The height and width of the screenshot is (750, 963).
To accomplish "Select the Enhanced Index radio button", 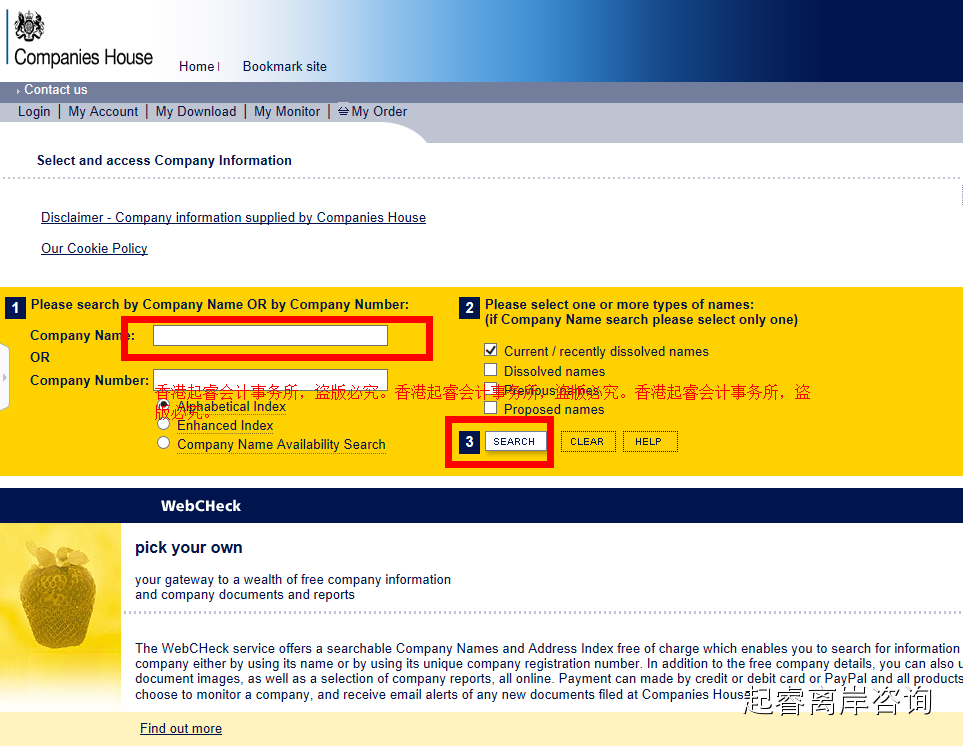I will click(x=163, y=424).
